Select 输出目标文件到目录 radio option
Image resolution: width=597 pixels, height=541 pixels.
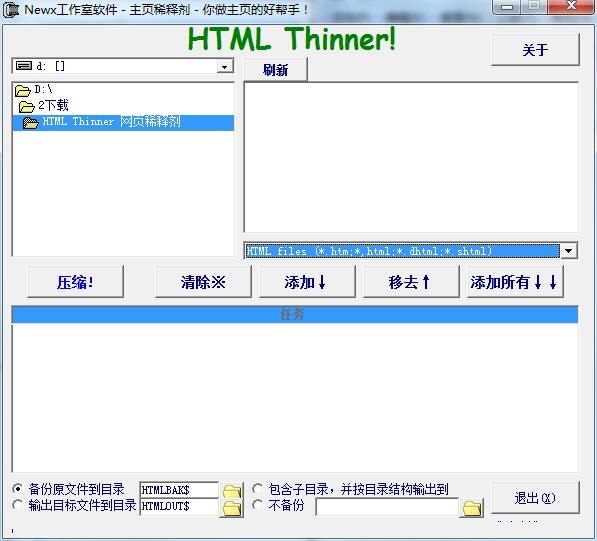coord(18,505)
